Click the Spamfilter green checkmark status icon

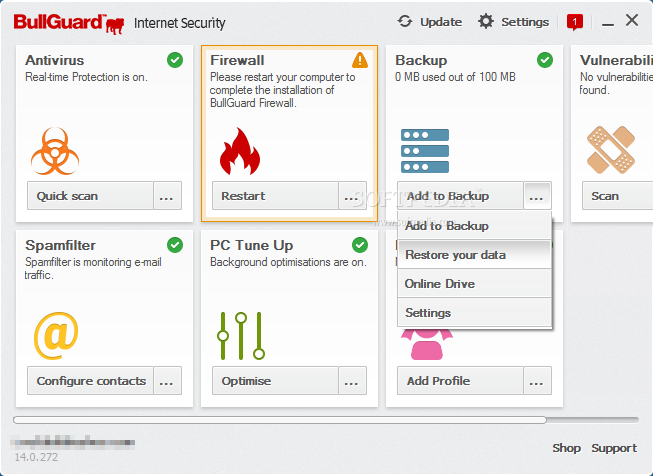pyautogui.click(x=175, y=245)
